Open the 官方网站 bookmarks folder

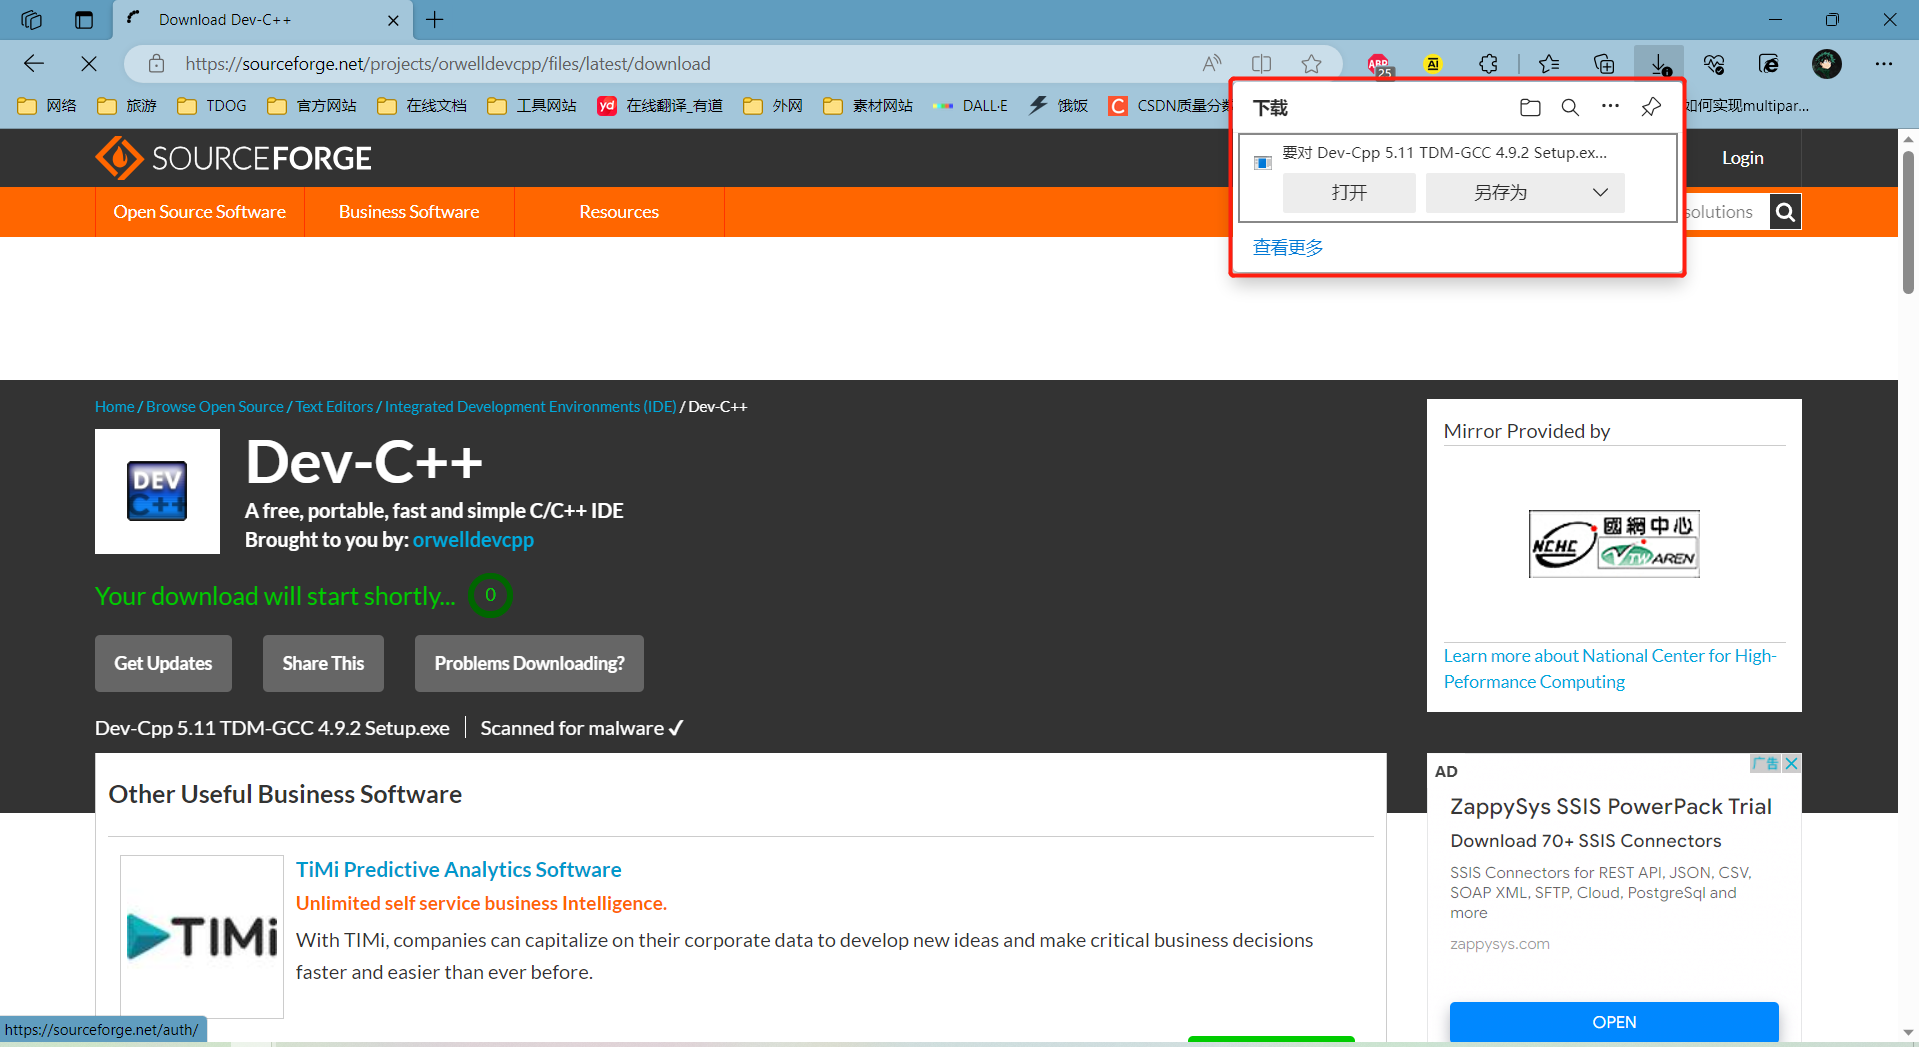312,106
